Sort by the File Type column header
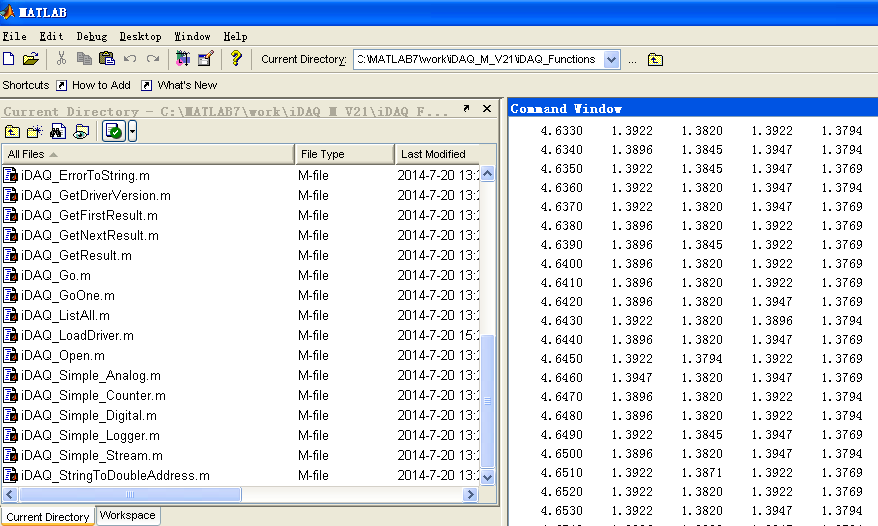Screen dimensions: 878x526 [x=344, y=154]
